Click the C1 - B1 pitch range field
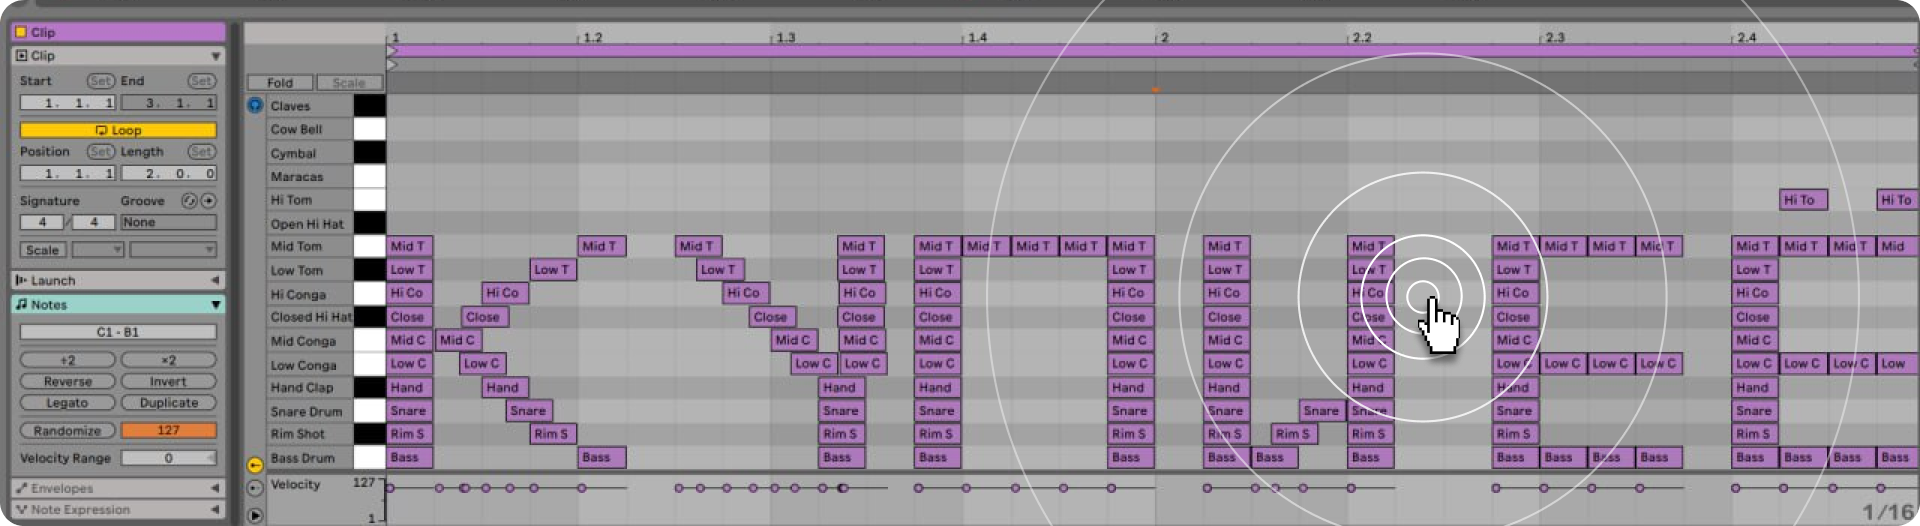 click(118, 332)
